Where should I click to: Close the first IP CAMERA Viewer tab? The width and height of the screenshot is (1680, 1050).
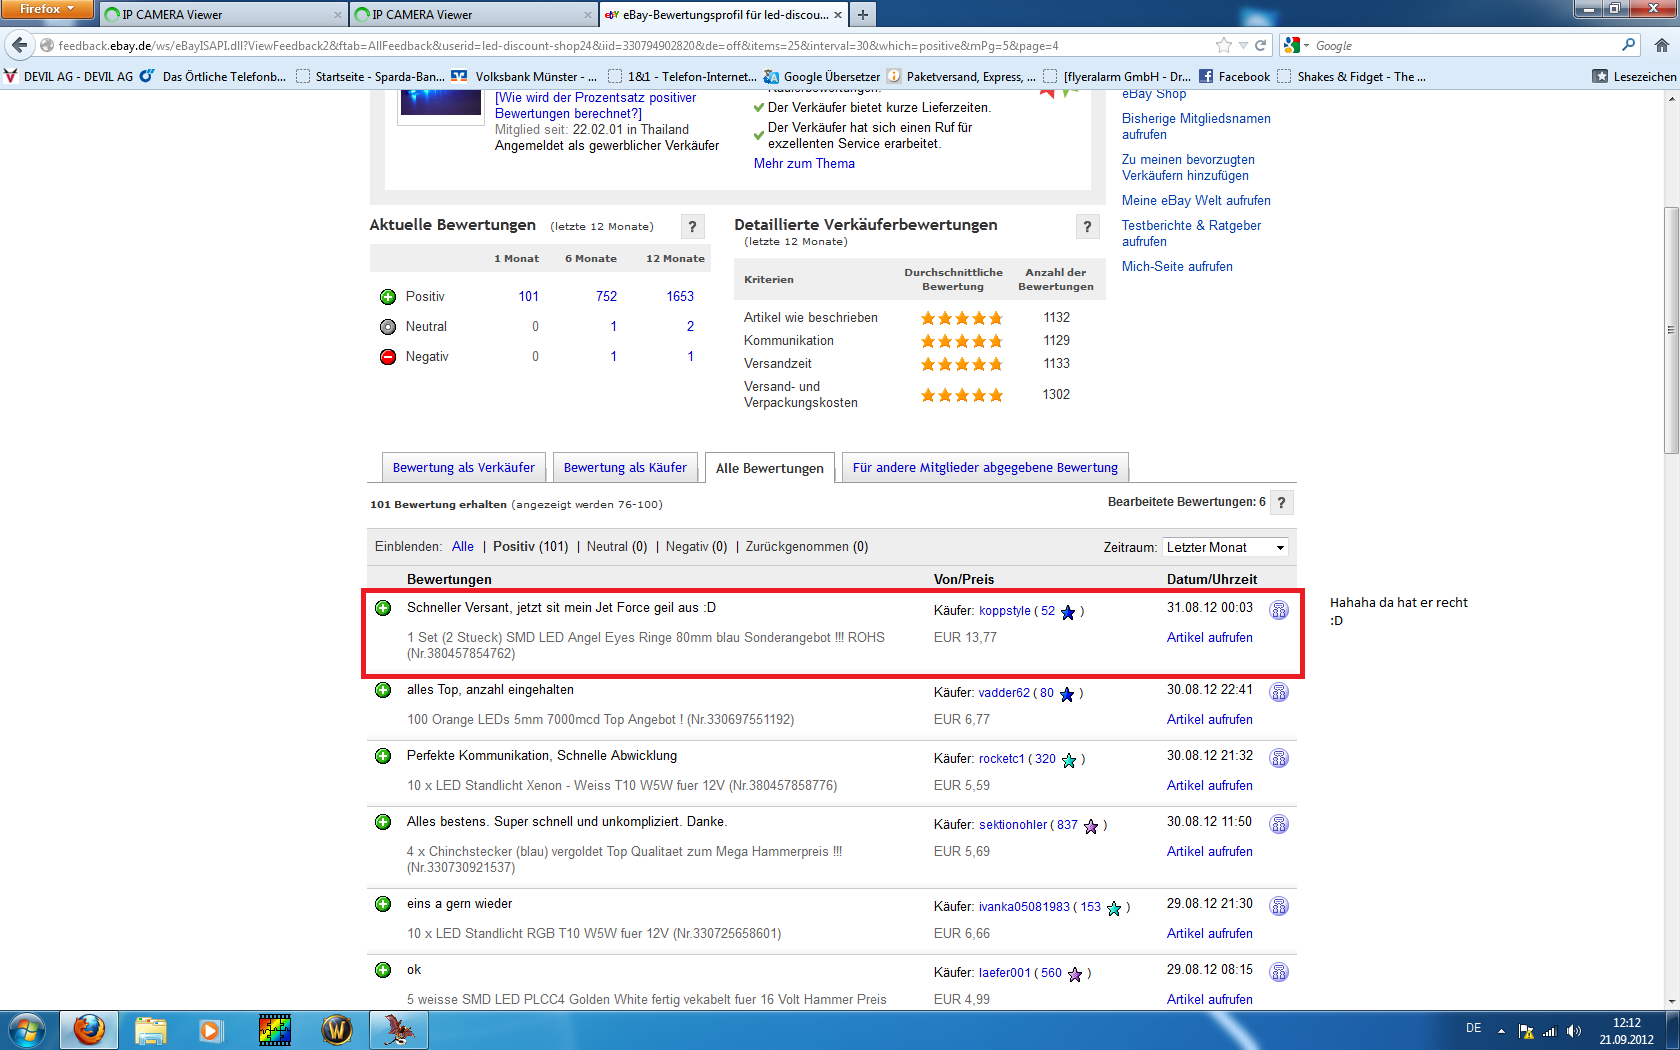coord(338,15)
